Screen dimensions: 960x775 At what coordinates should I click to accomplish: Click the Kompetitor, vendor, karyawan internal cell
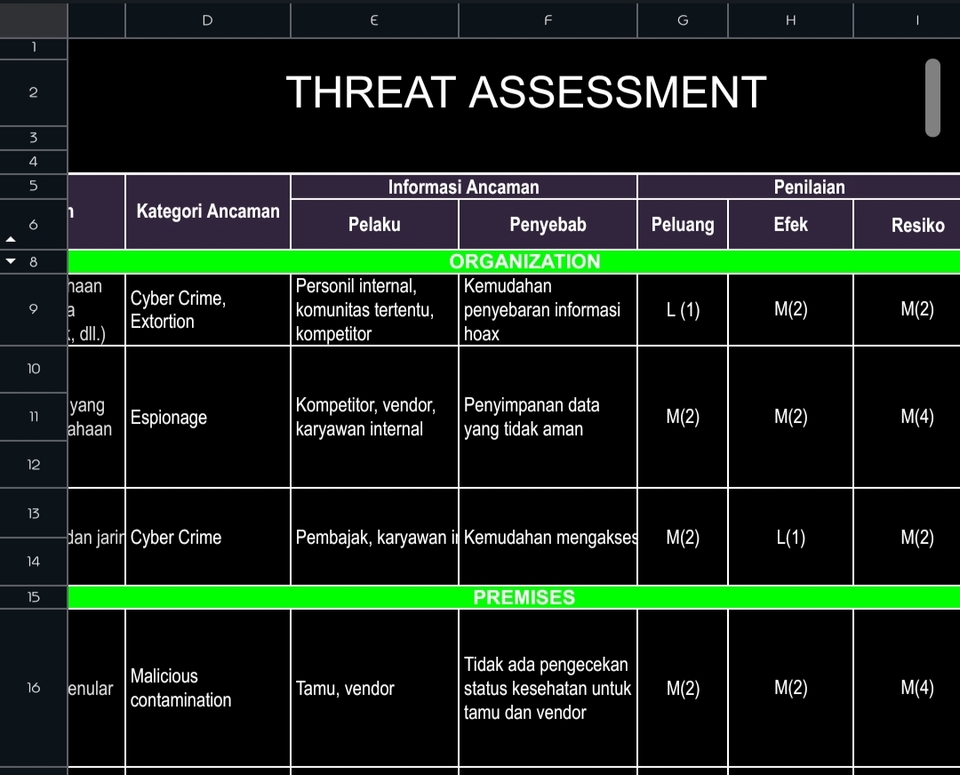(374, 417)
